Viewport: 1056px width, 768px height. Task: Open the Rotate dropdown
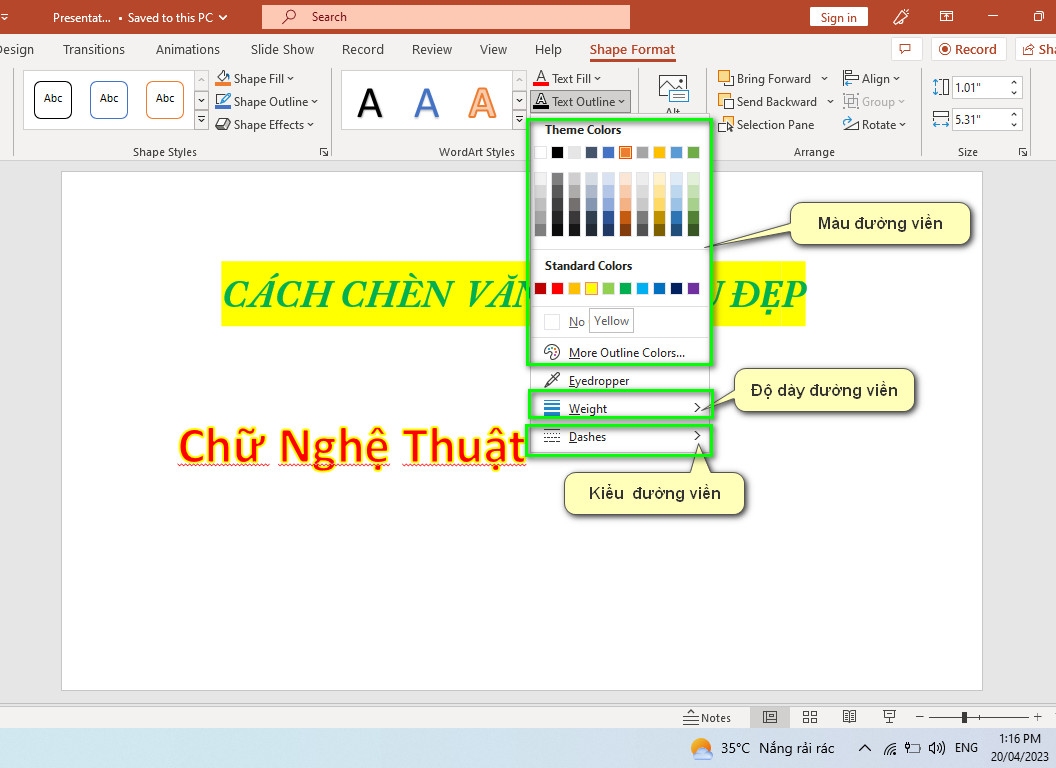click(x=874, y=125)
